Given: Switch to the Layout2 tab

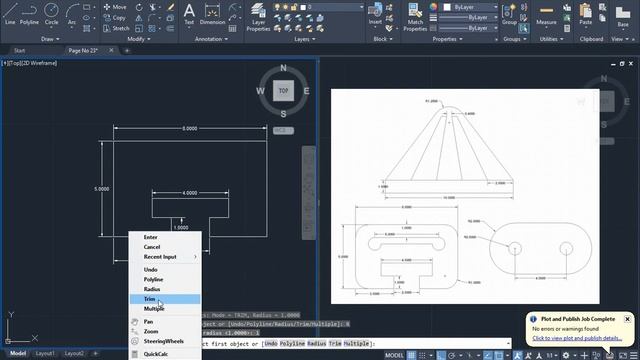Looking at the screenshot, I should click(x=74, y=353).
